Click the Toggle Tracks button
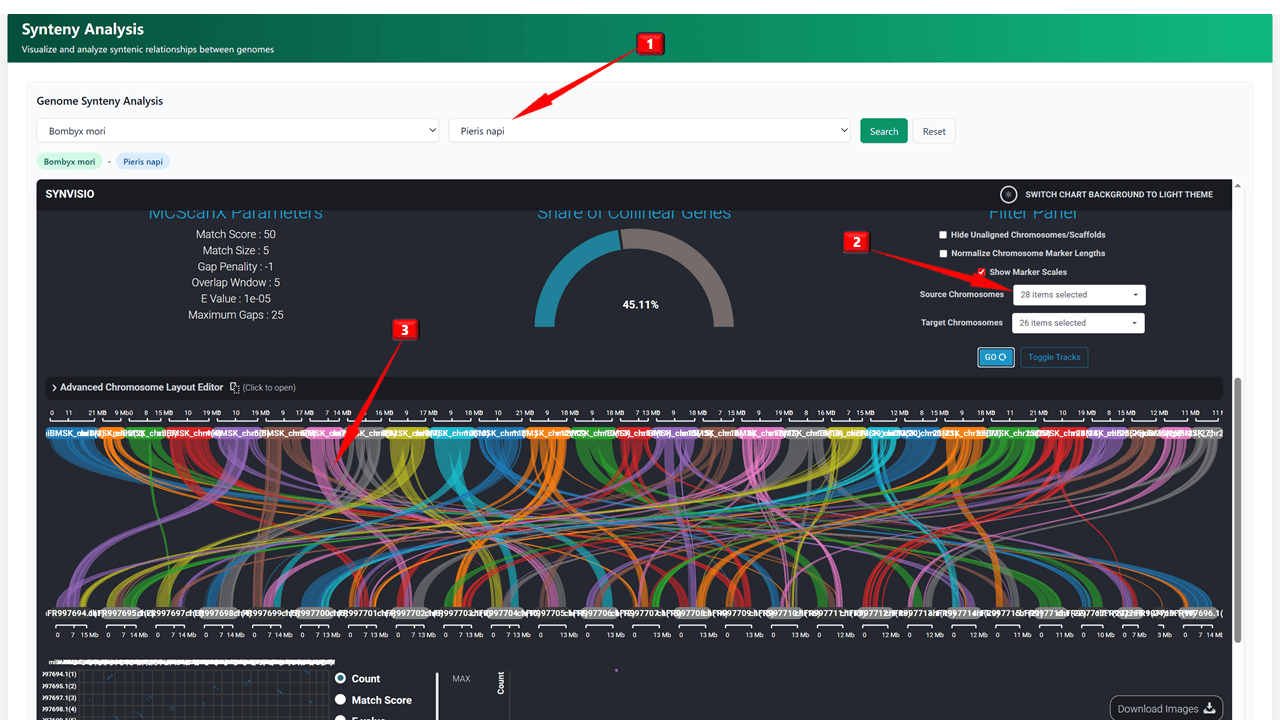The image size is (1280, 720). coord(1054,357)
